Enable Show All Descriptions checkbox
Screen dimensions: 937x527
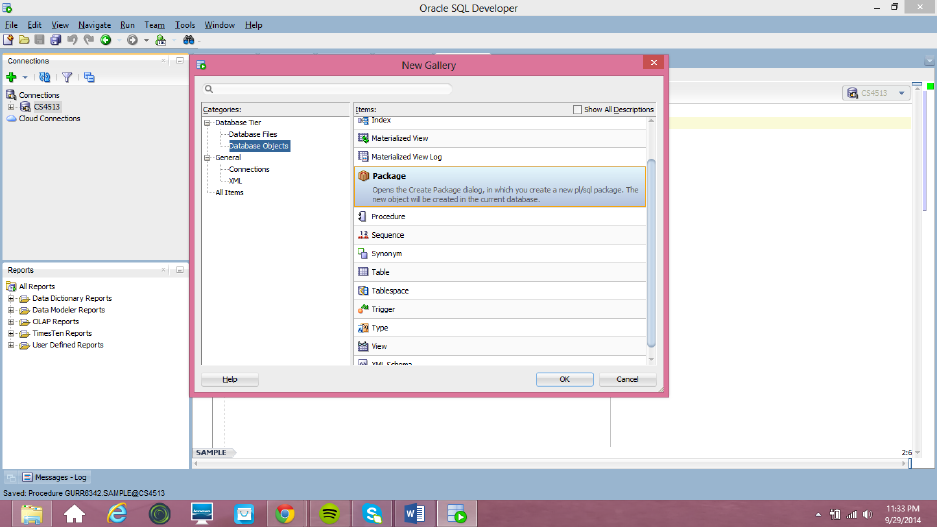[x=577, y=109]
